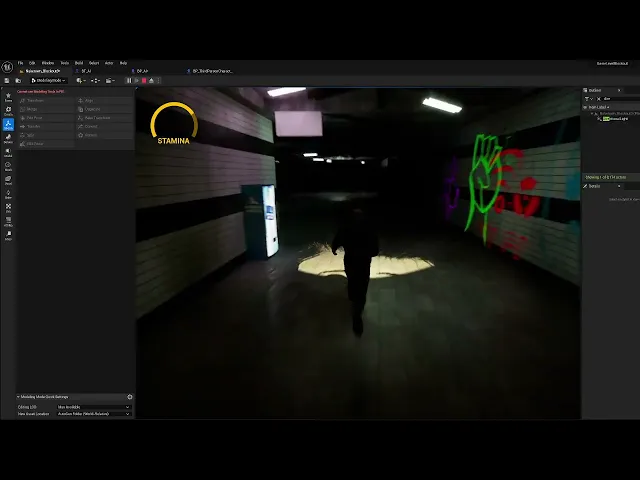Collapse the level root row in Outliner
The width and height of the screenshot is (640, 480).
click(x=592, y=113)
